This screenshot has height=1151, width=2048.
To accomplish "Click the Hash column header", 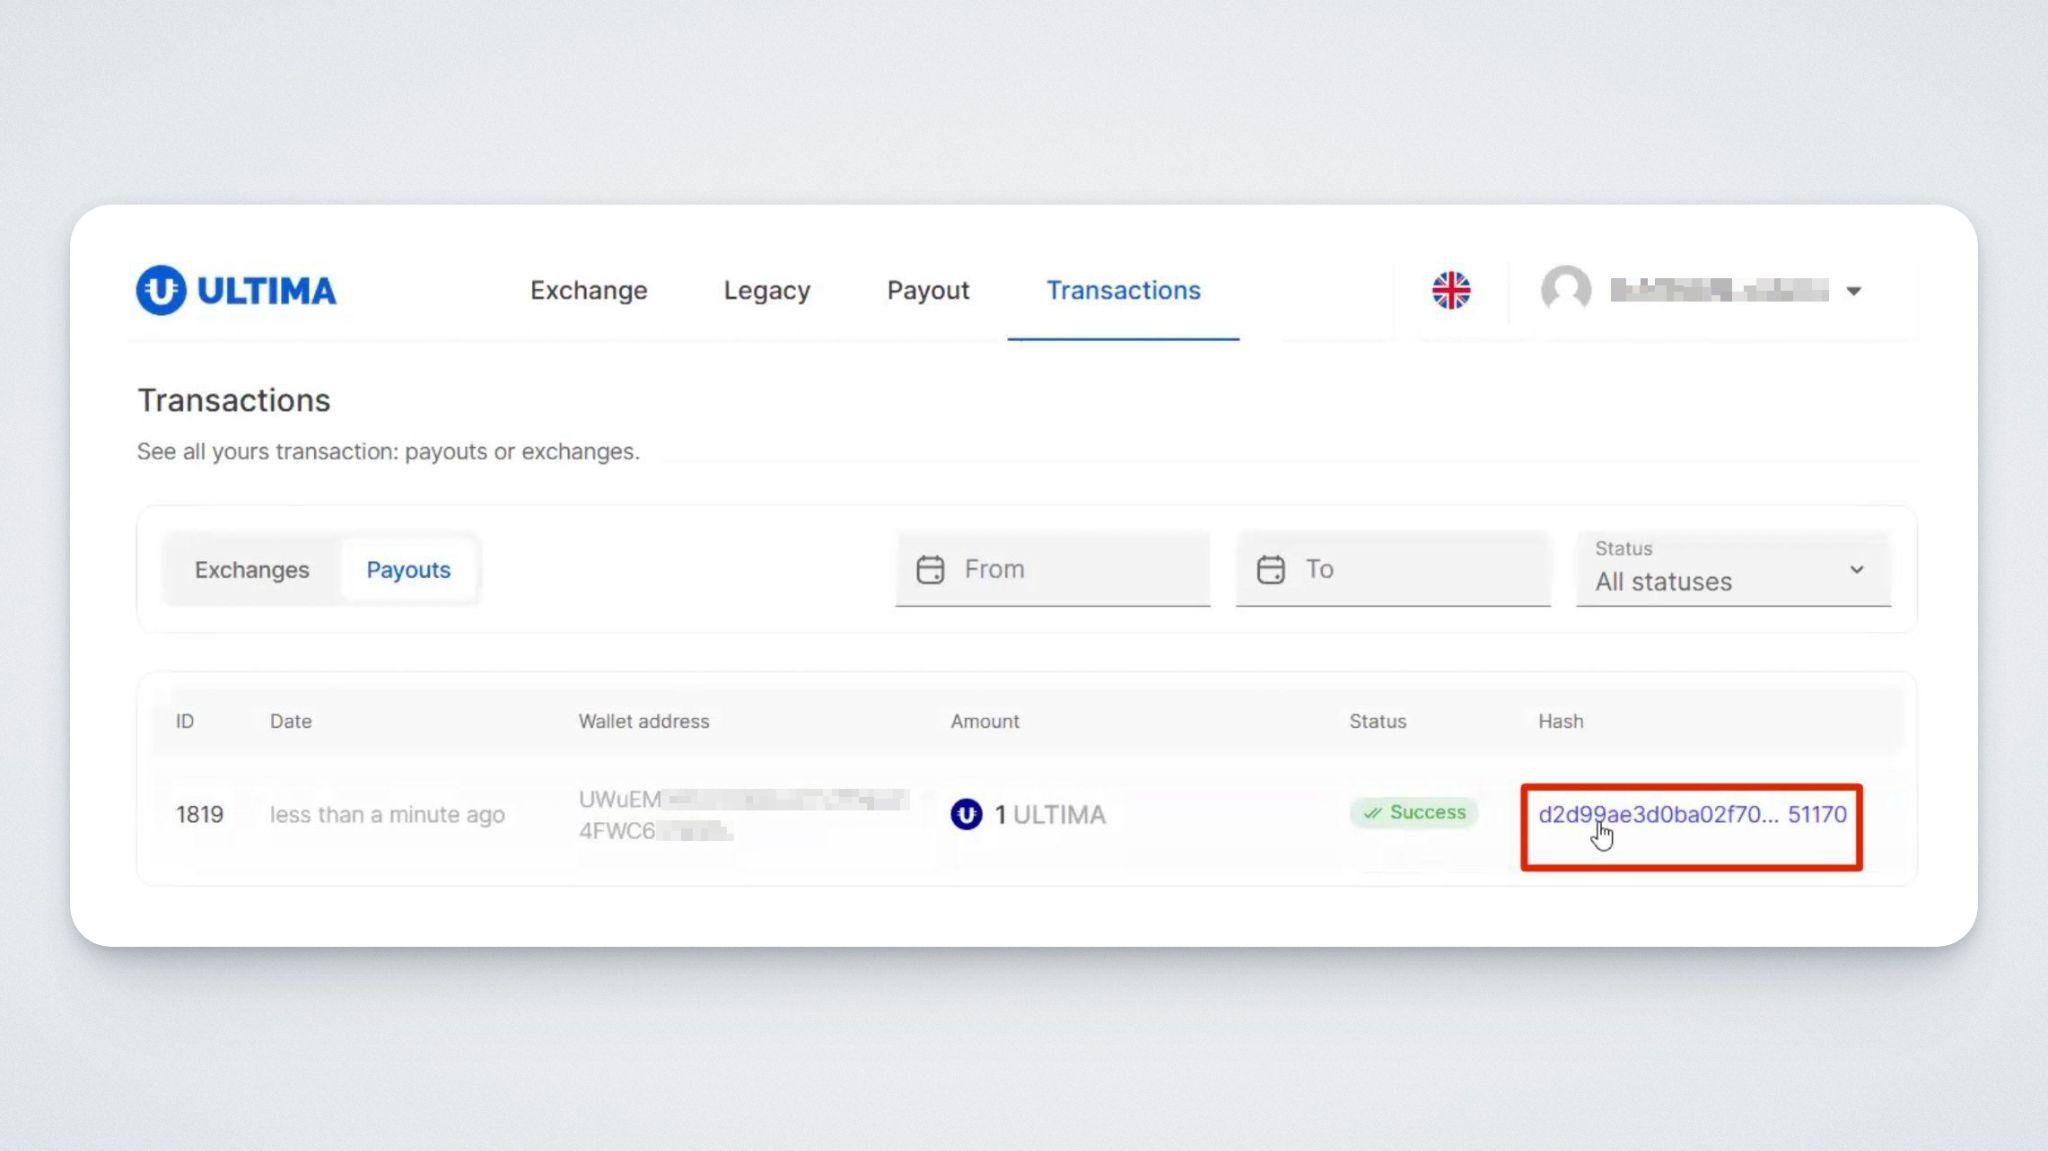I will point(1560,721).
